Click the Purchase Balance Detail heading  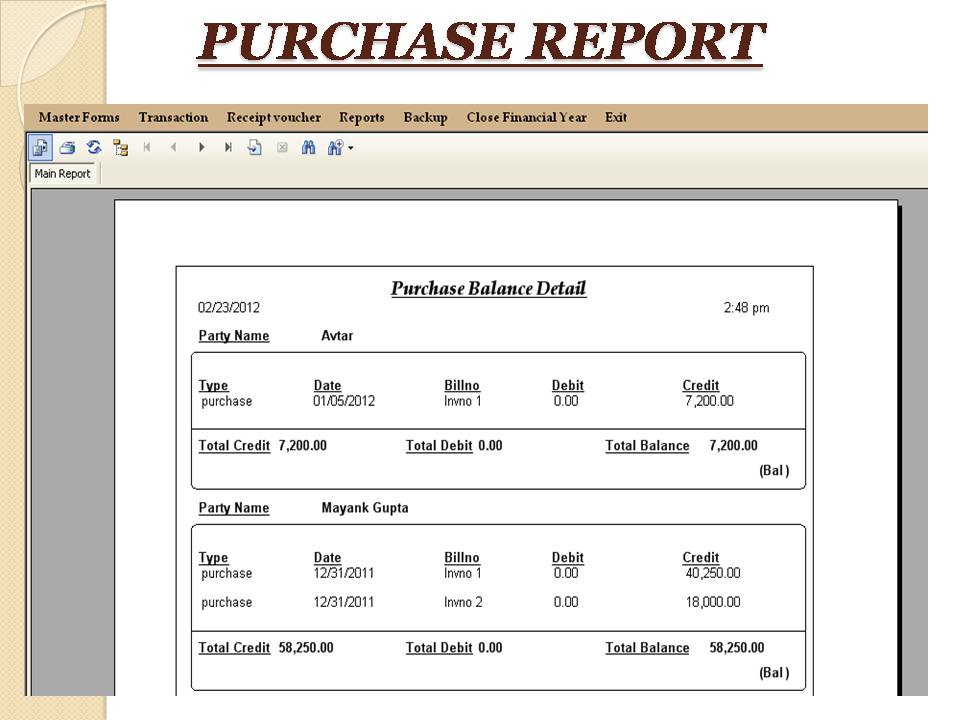489,288
